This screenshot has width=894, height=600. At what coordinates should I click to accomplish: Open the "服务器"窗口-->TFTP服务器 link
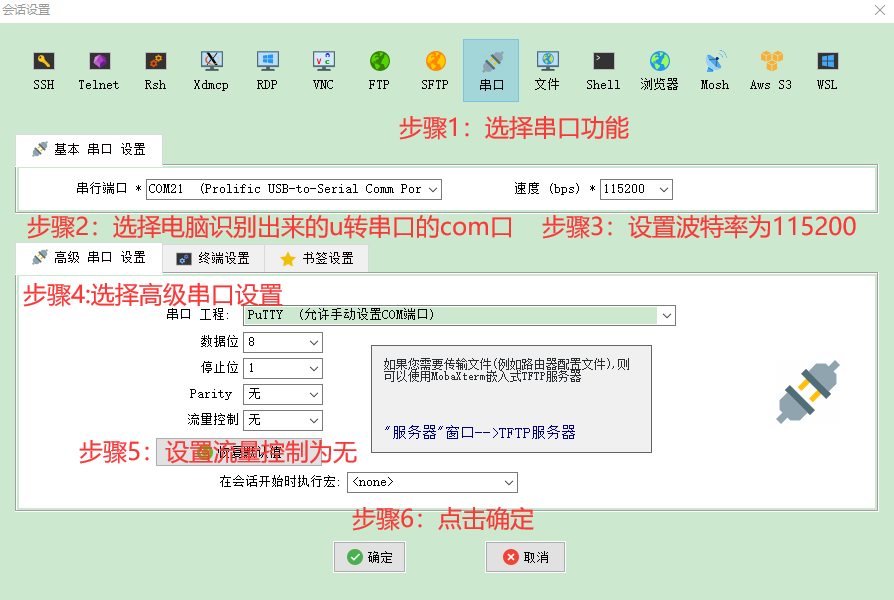point(480,433)
